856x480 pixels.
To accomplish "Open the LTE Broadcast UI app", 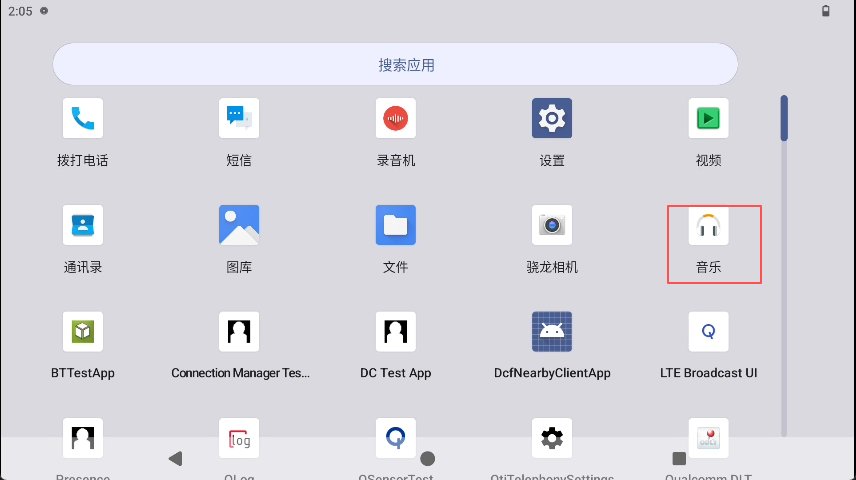I will click(x=708, y=332).
